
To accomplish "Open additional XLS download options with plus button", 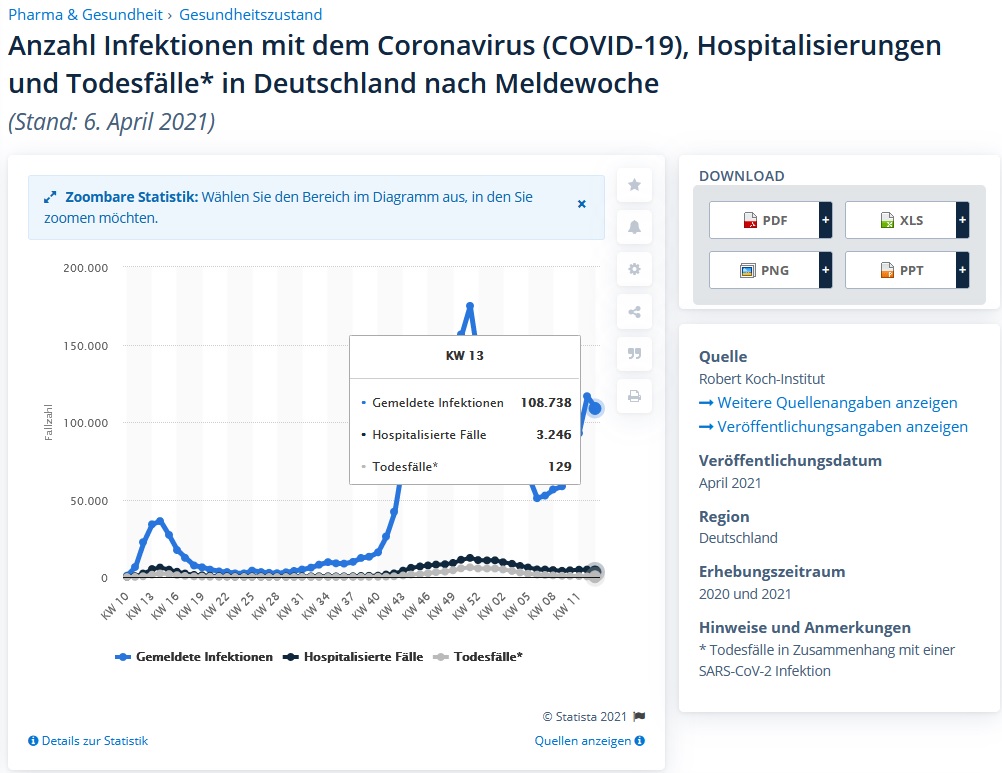I will tap(961, 219).
